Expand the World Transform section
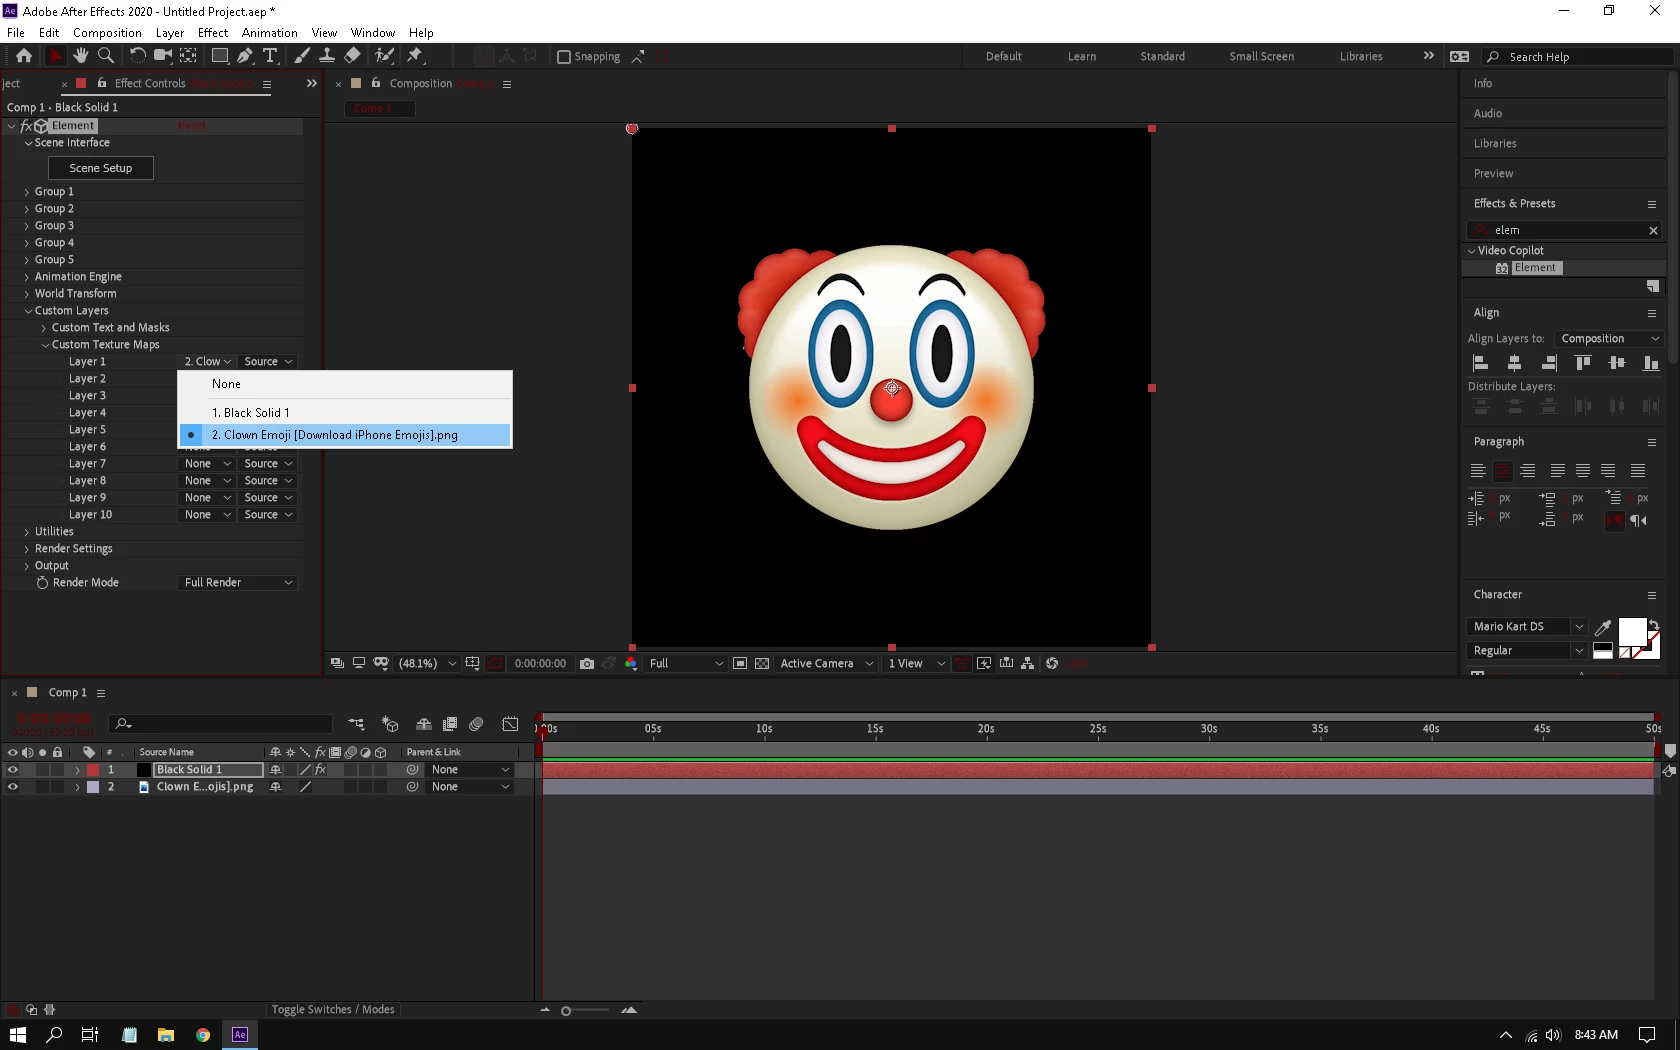This screenshot has height=1050, width=1680. click(27, 294)
